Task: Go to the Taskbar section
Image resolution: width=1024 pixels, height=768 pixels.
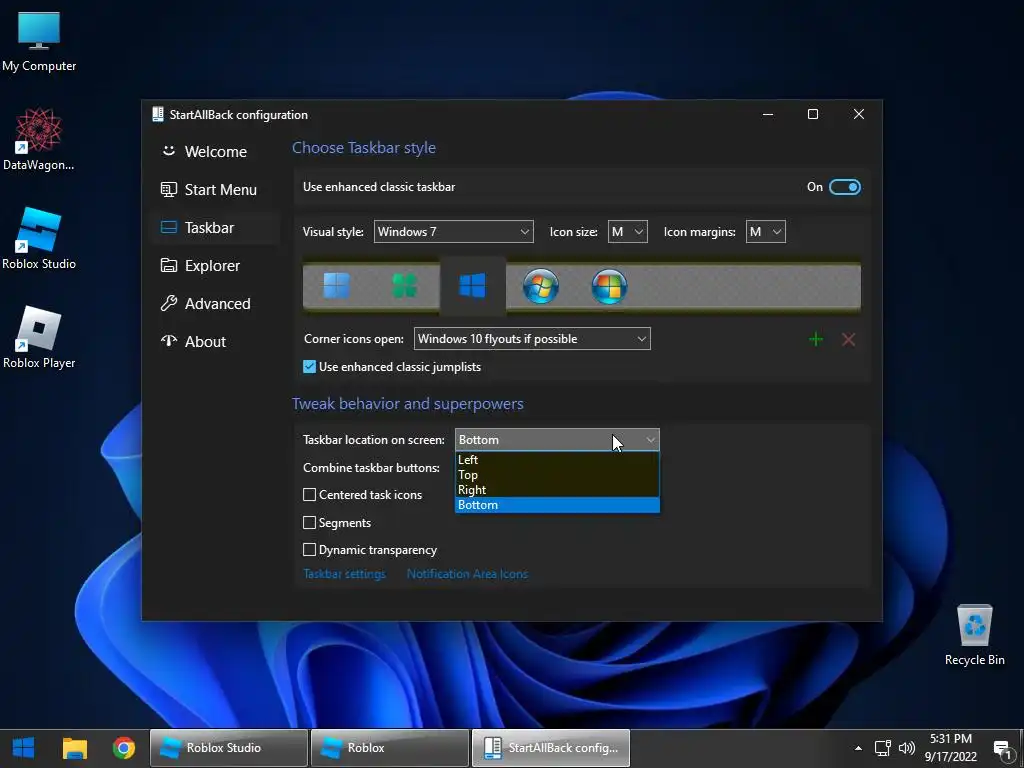Action: pos(215,227)
